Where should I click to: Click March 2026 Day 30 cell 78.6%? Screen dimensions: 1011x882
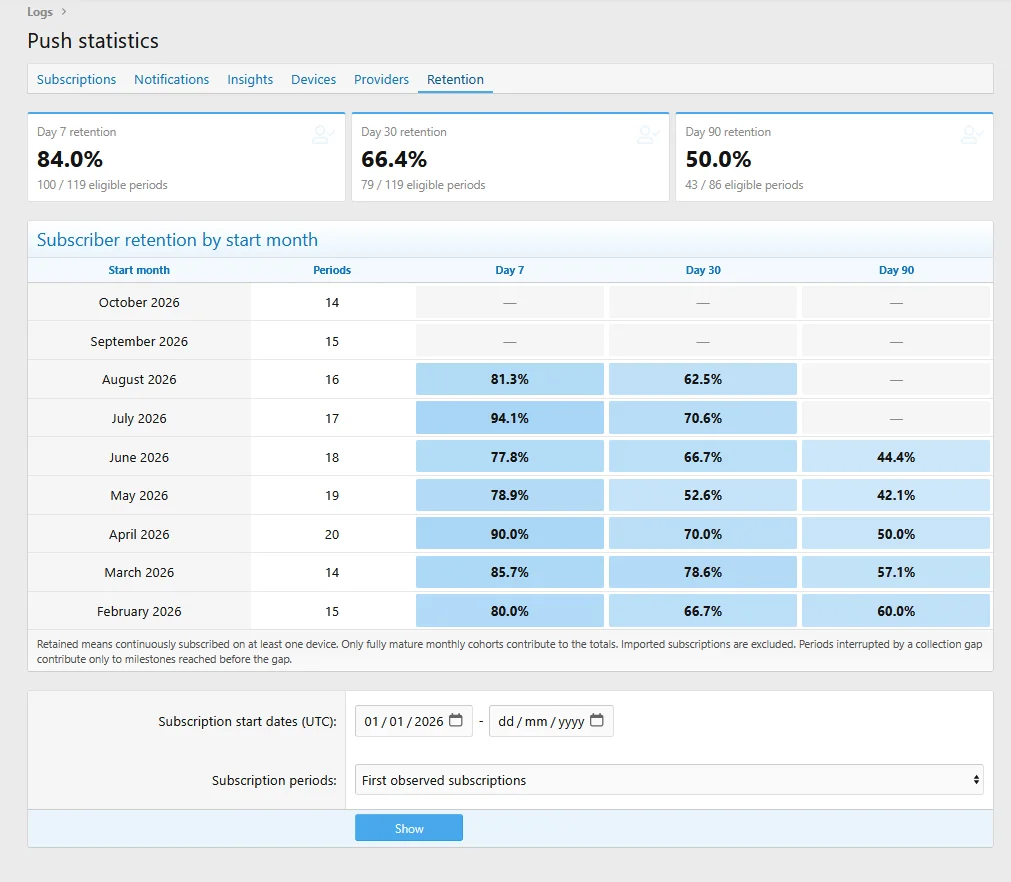[x=703, y=572]
